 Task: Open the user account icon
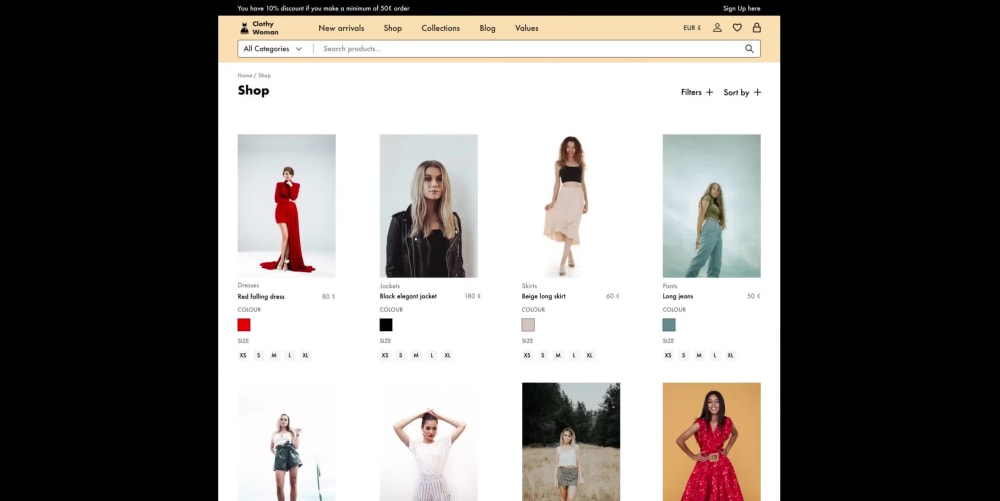[717, 28]
